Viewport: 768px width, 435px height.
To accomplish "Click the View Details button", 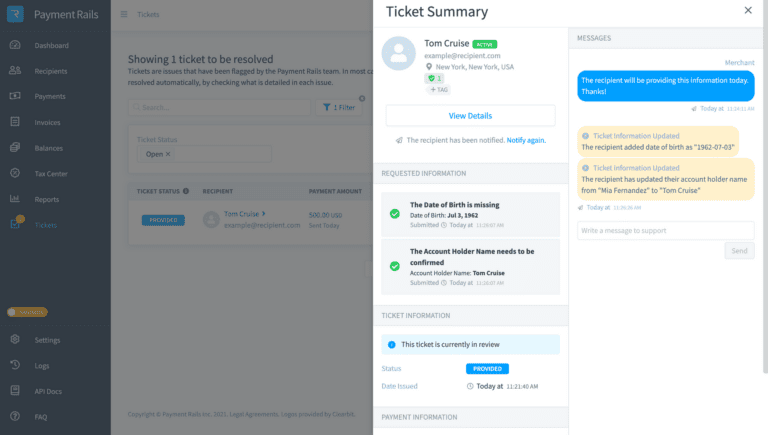I will coord(470,116).
